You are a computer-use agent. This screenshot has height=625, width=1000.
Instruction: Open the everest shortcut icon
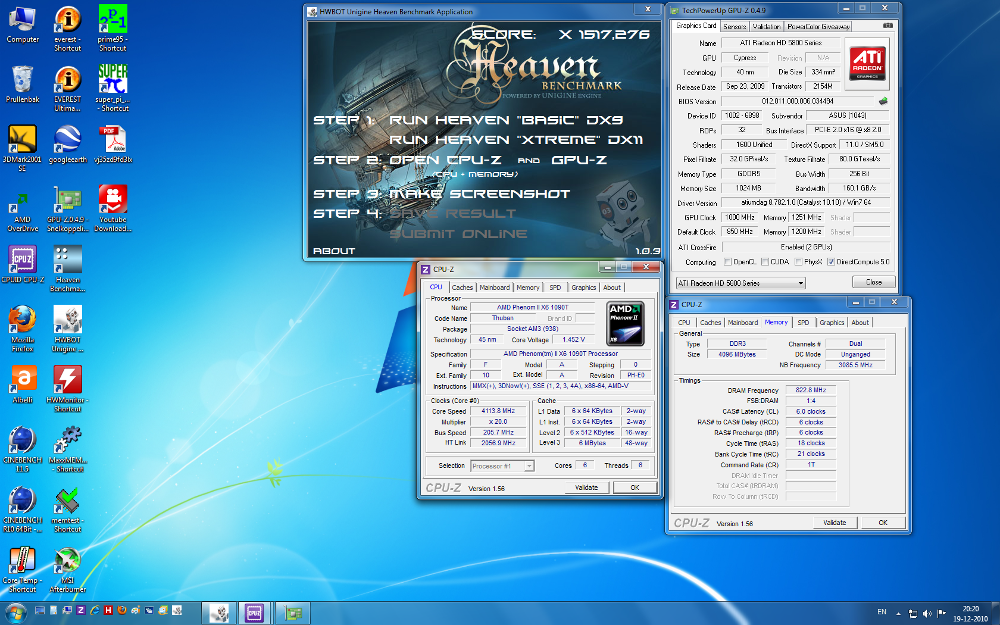pos(68,29)
